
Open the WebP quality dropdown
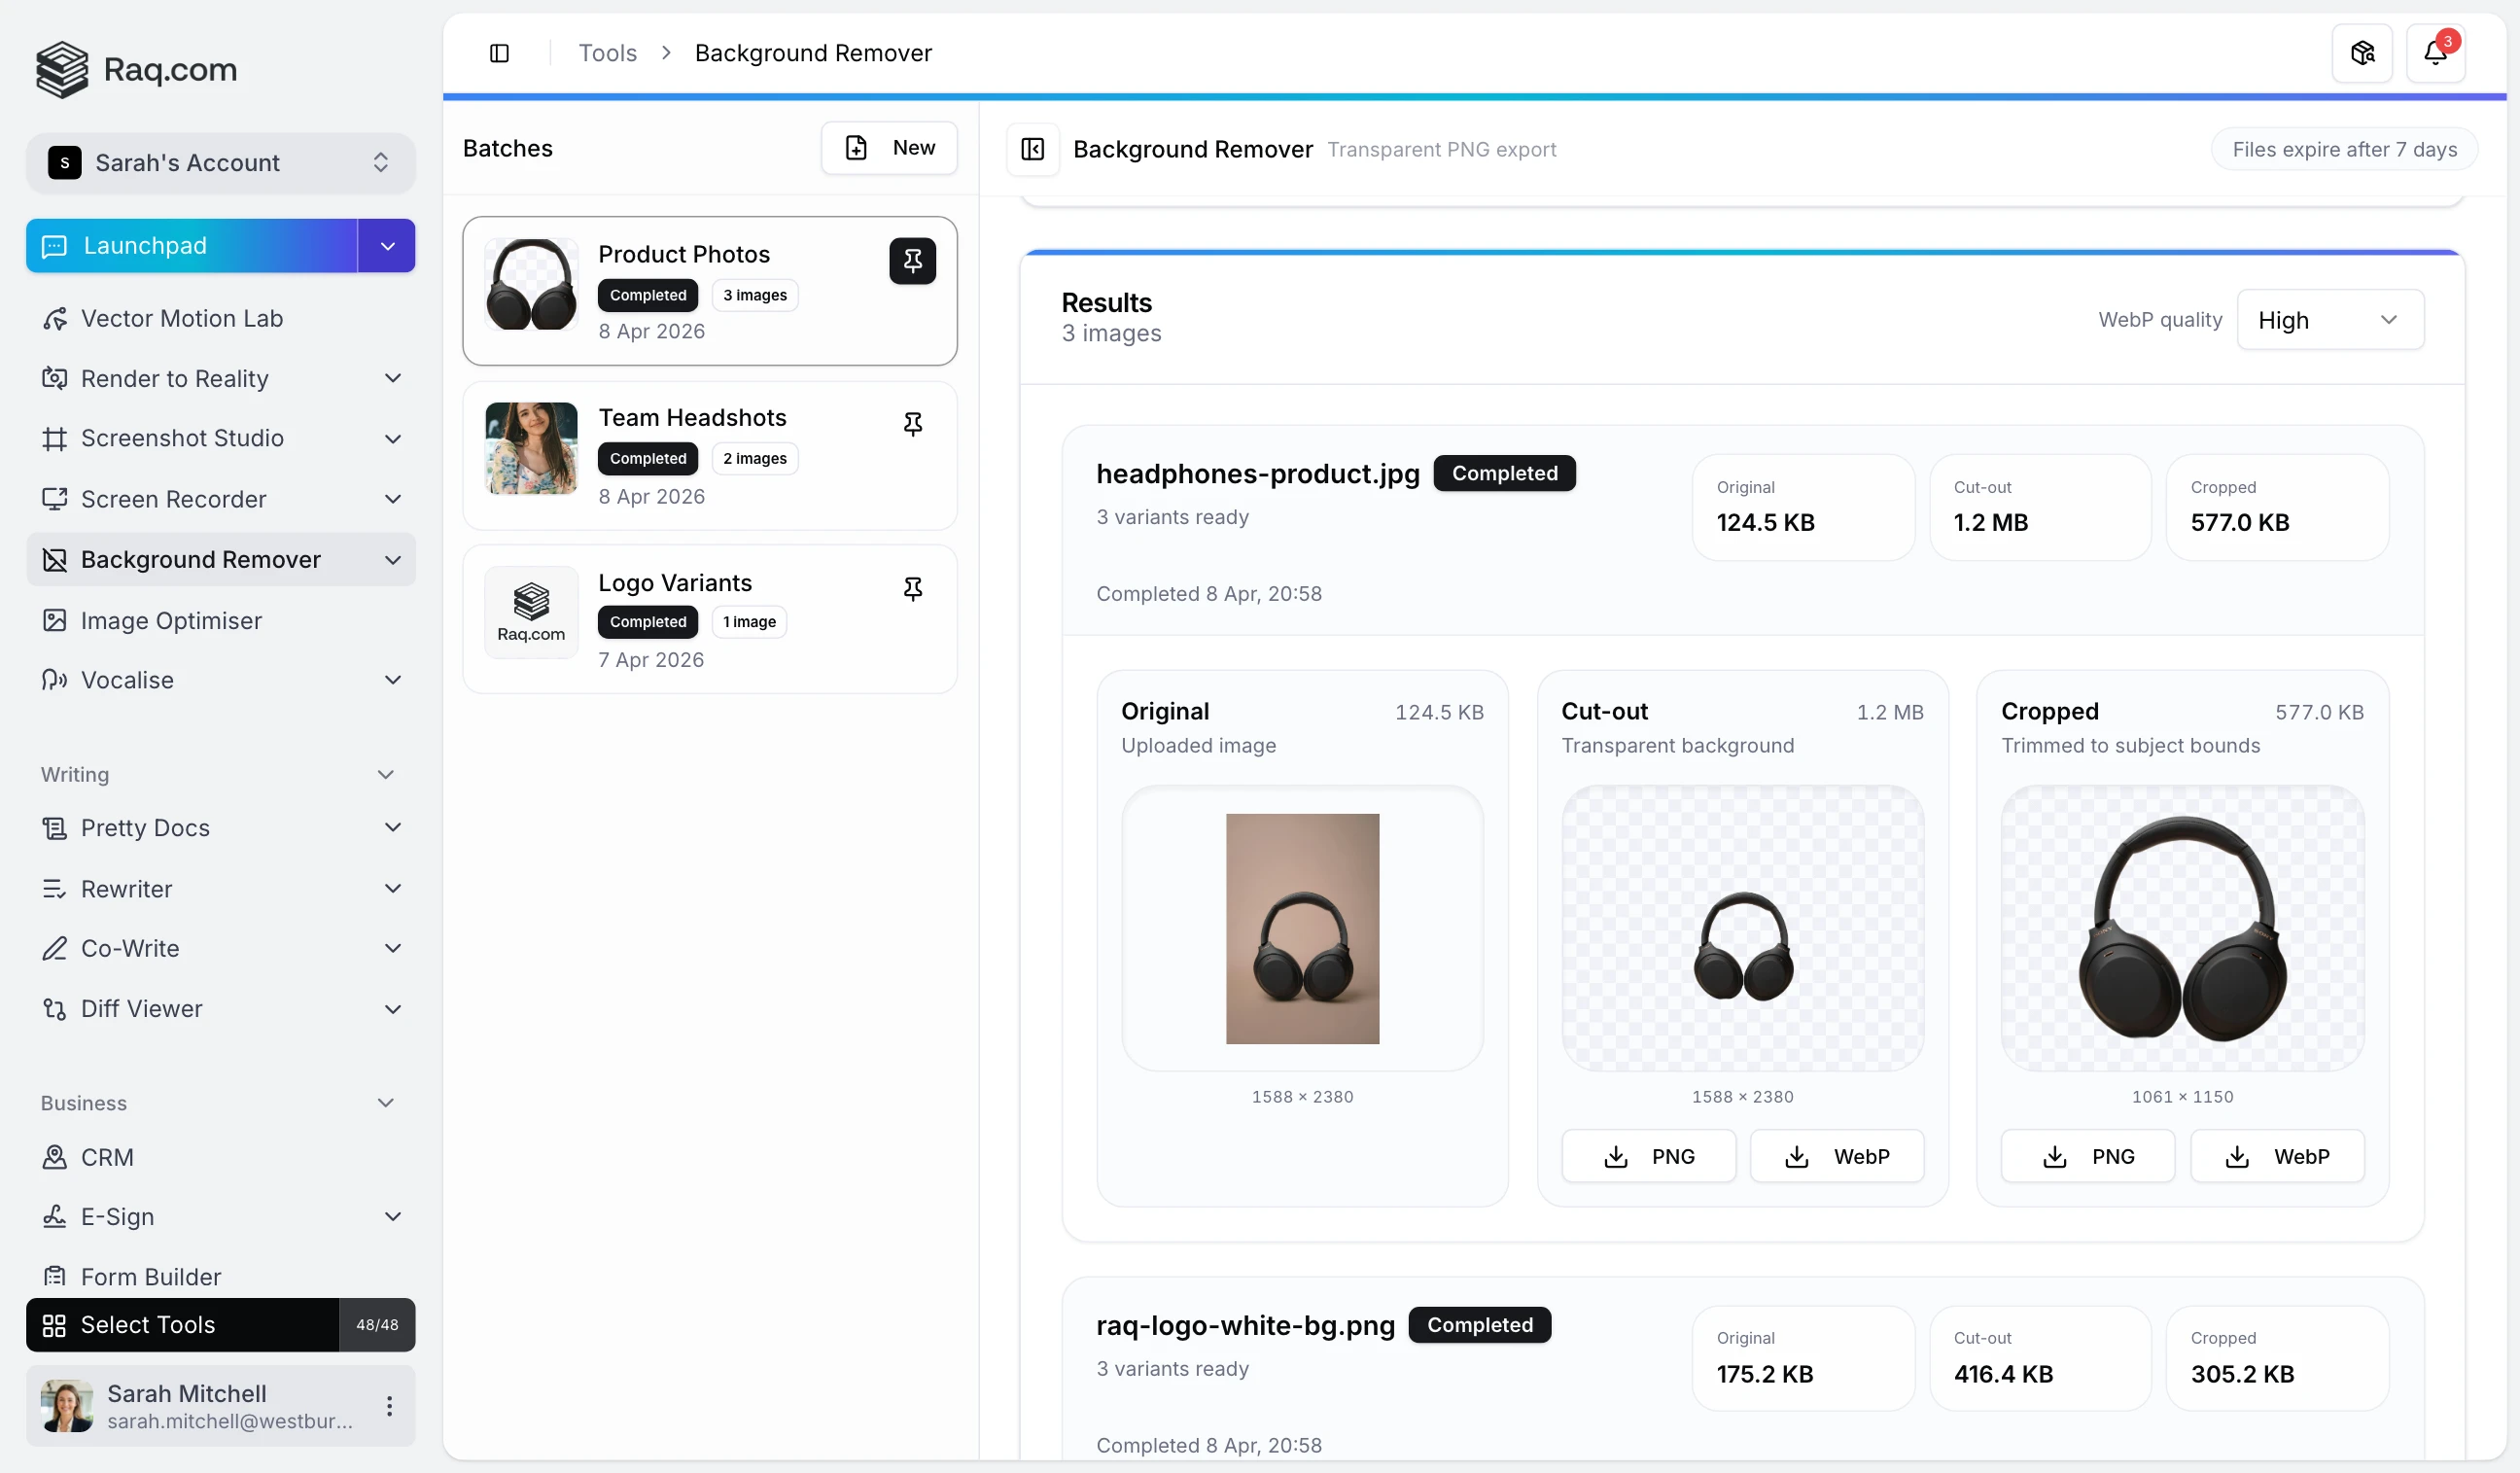[2329, 320]
